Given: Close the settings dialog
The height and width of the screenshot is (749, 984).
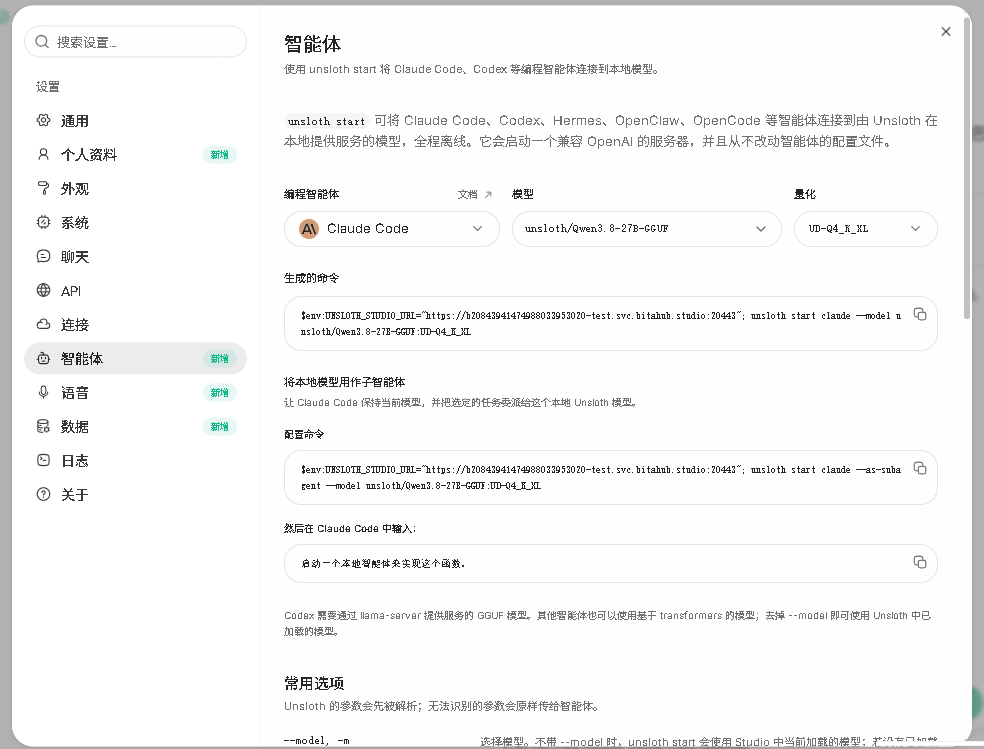Looking at the screenshot, I should pyautogui.click(x=946, y=31).
